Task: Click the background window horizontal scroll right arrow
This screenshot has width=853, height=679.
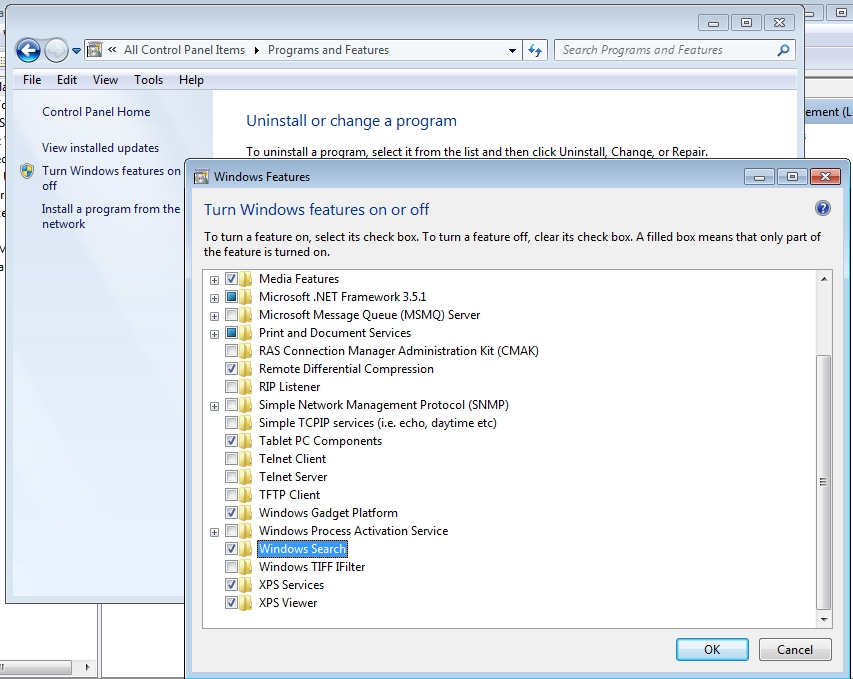Action: [87, 666]
